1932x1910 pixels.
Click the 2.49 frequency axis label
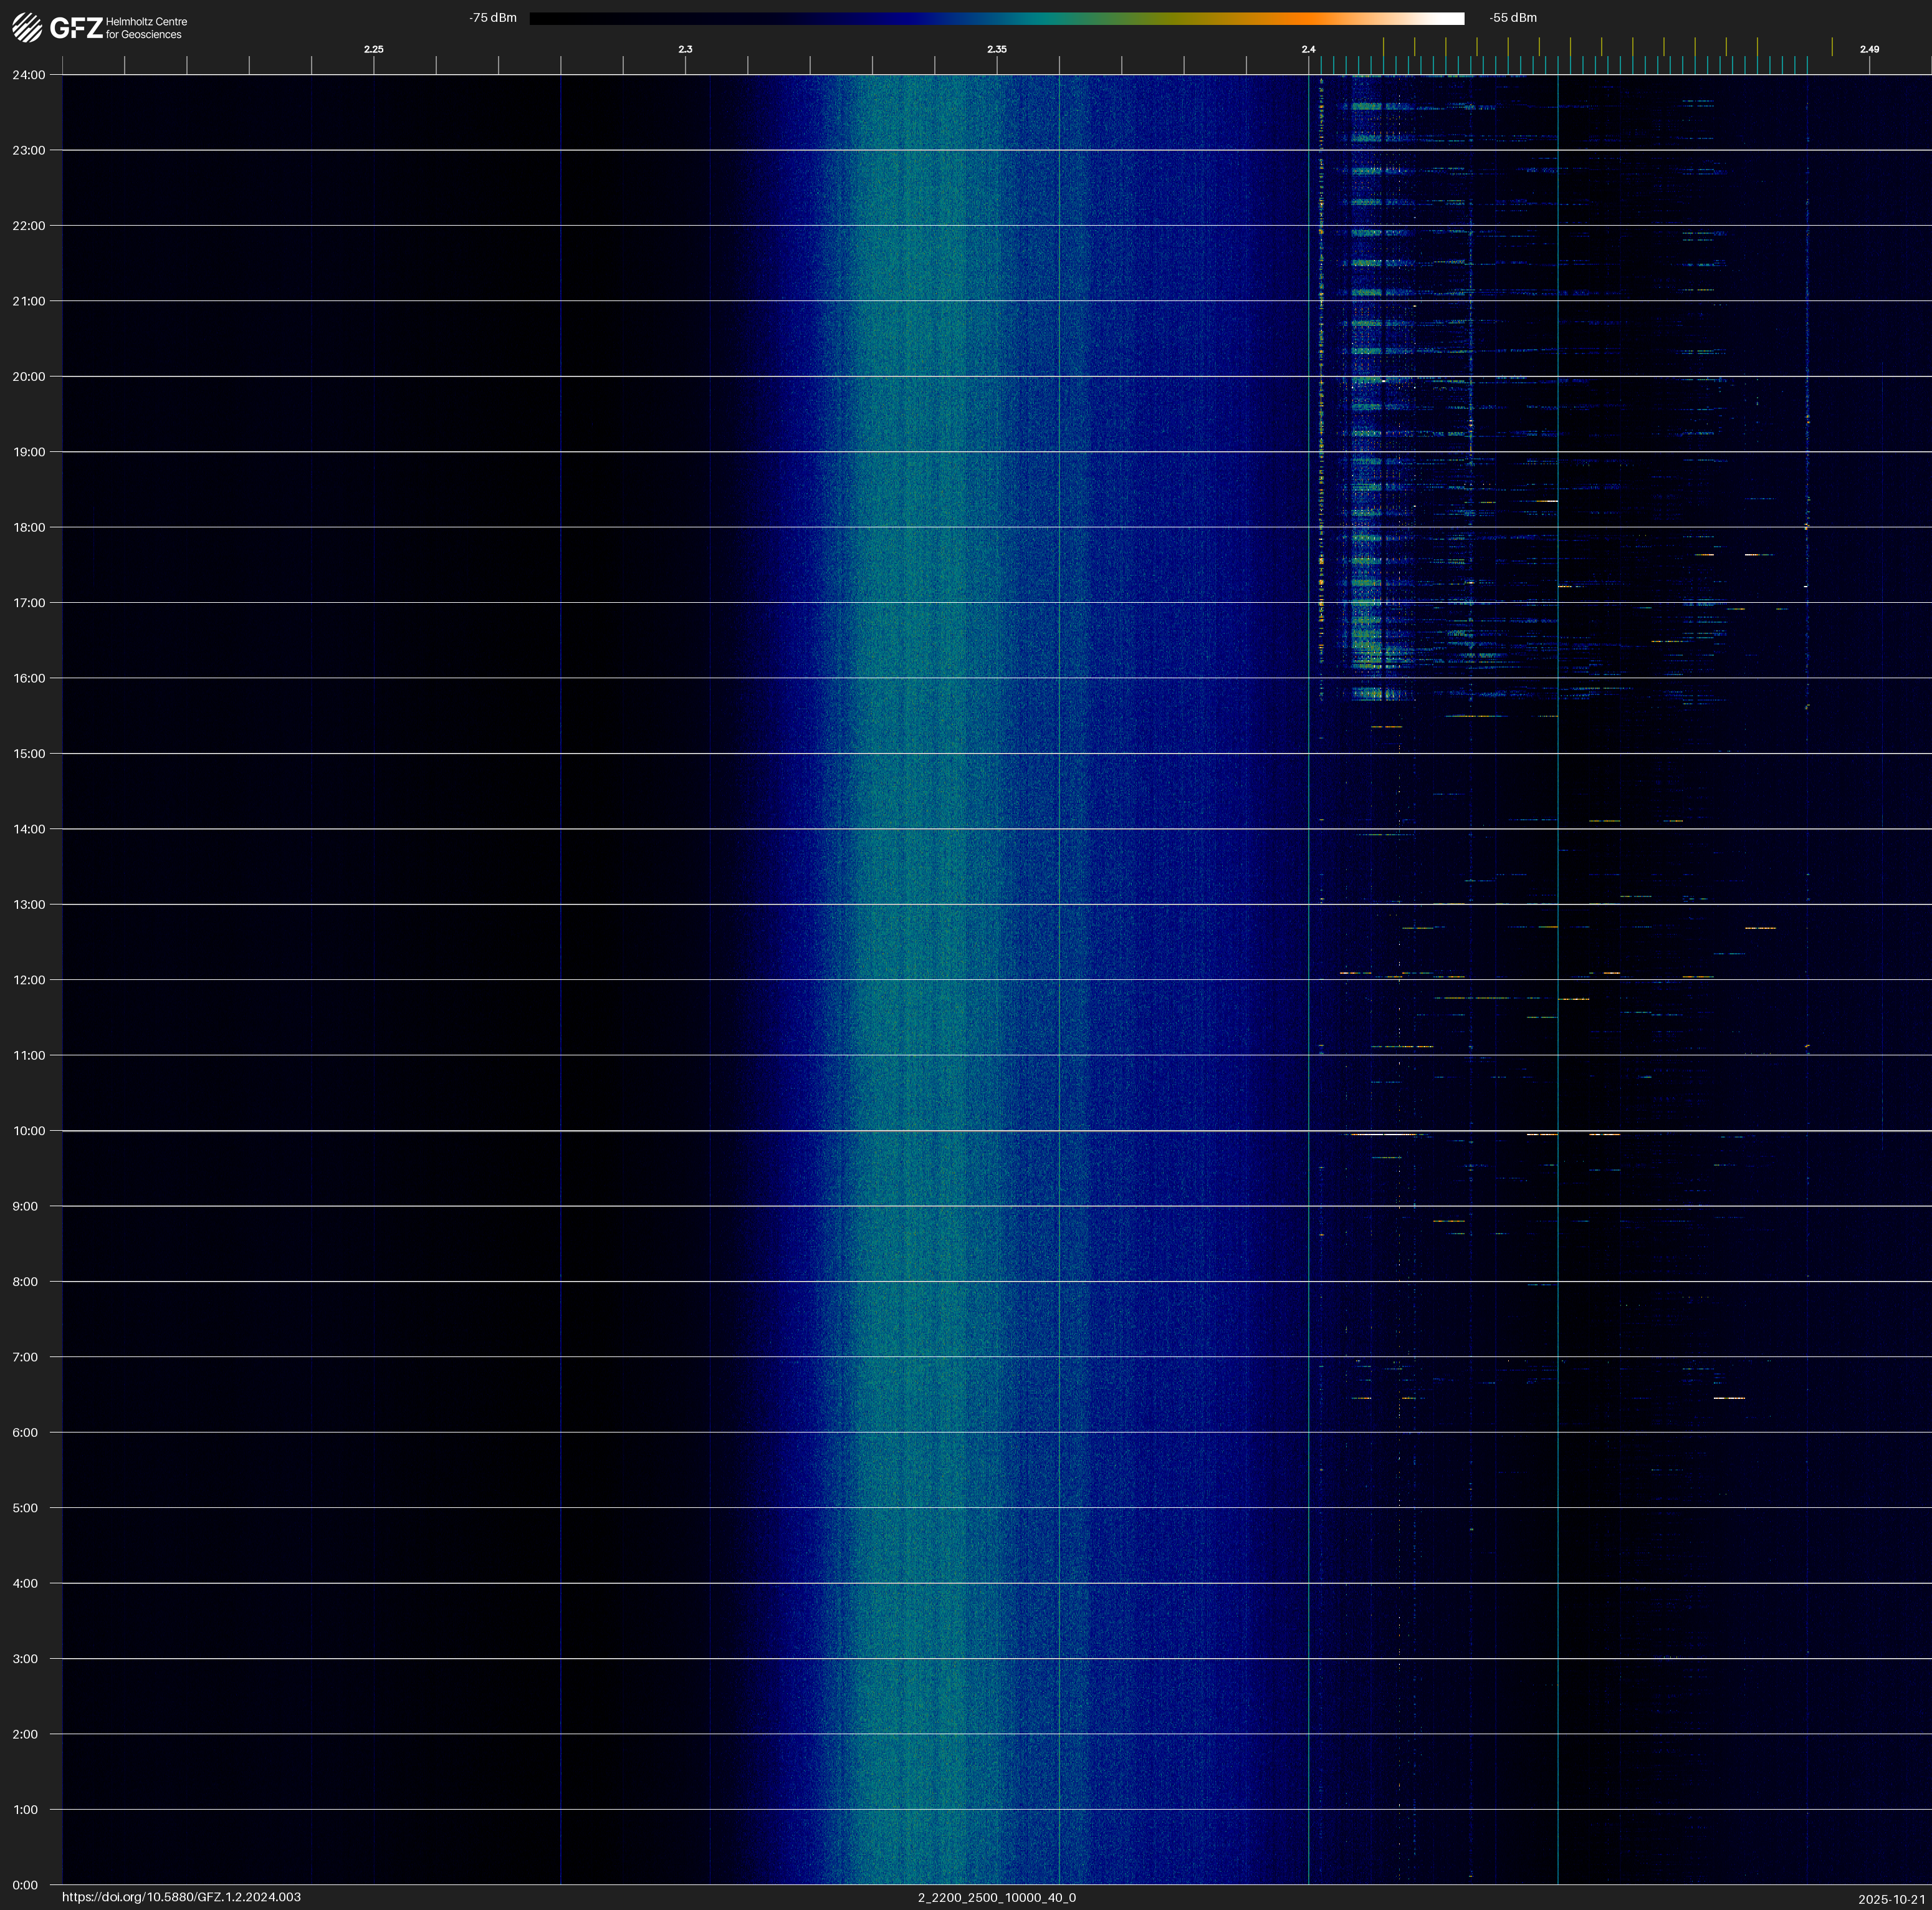click(x=1869, y=49)
